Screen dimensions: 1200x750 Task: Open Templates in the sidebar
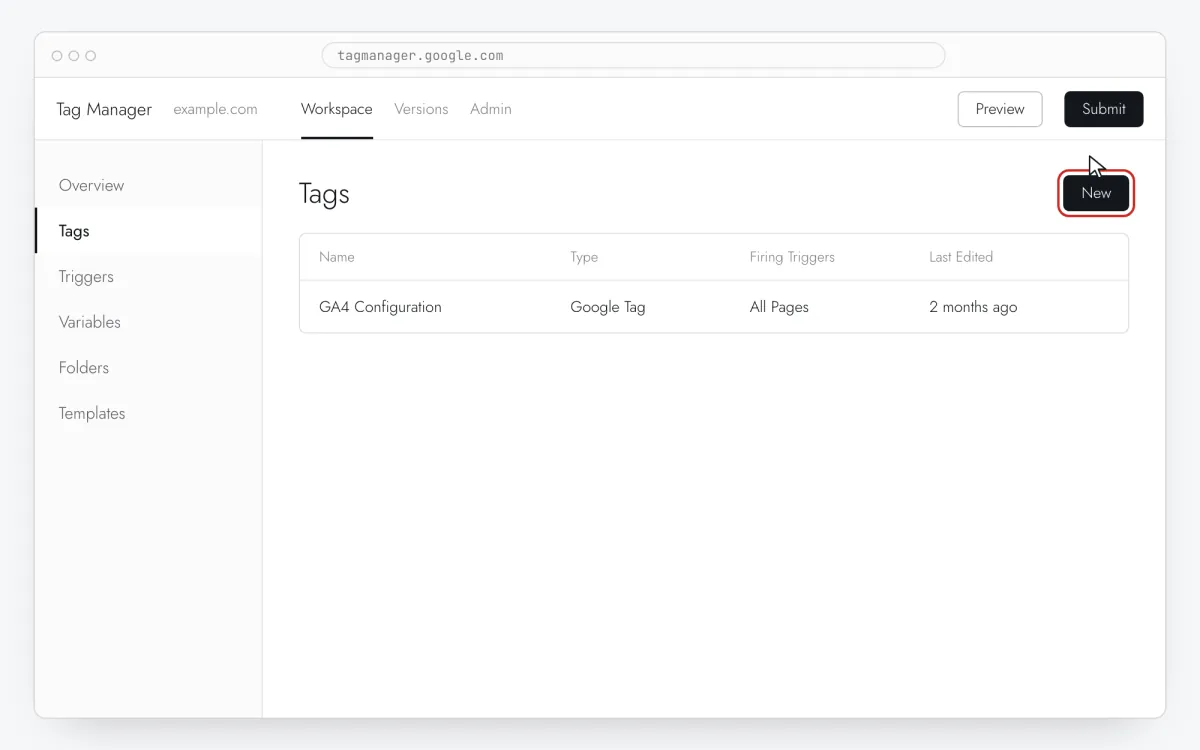point(148,413)
